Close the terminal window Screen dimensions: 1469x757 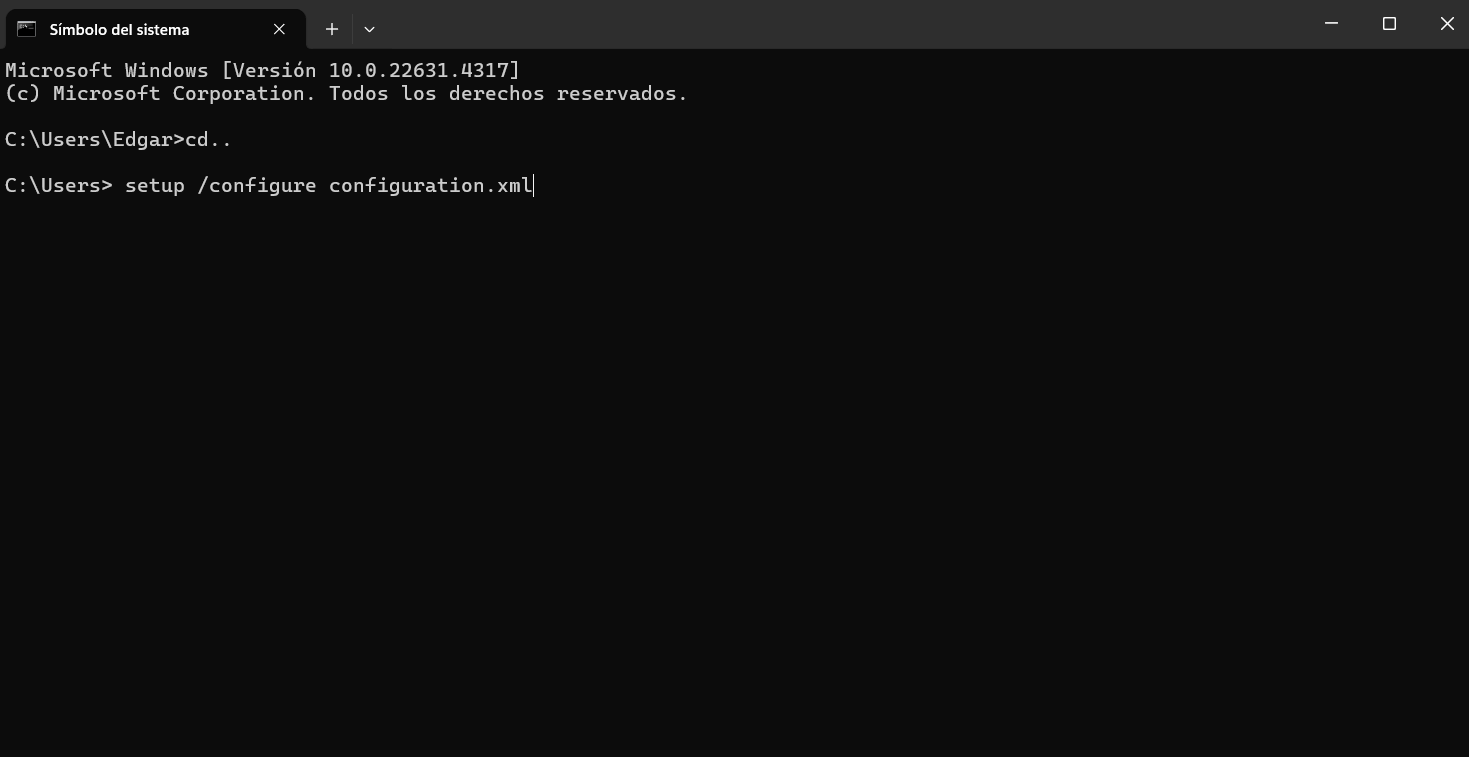1446,24
